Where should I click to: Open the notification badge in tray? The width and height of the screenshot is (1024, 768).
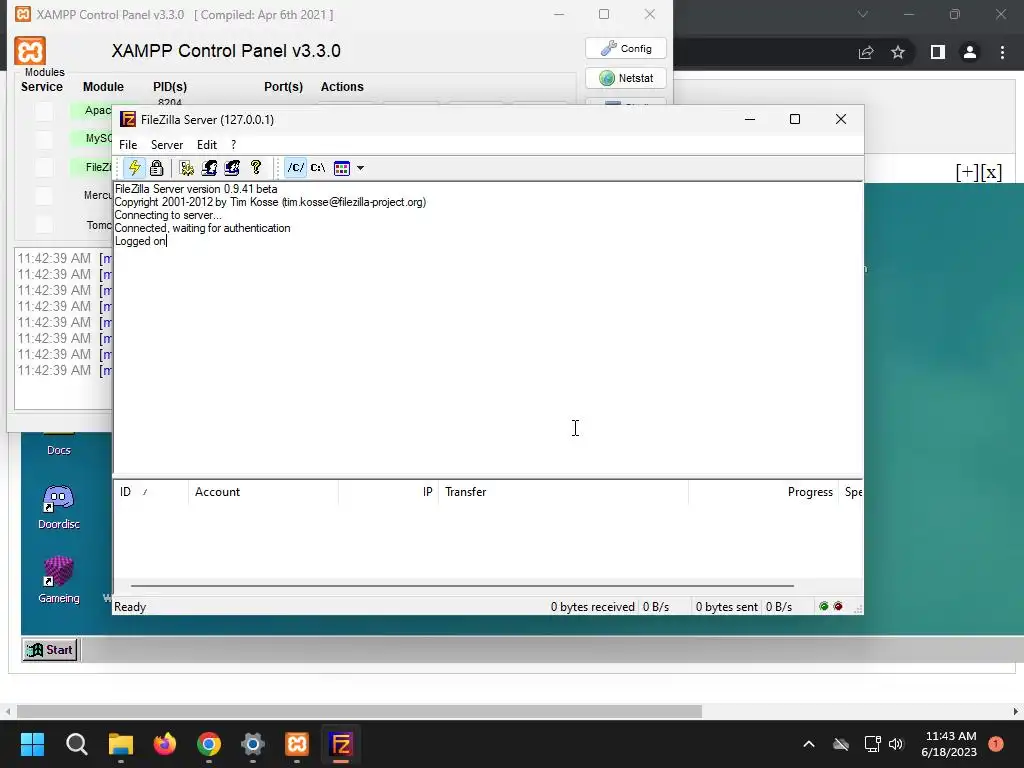click(x=996, y=744)
